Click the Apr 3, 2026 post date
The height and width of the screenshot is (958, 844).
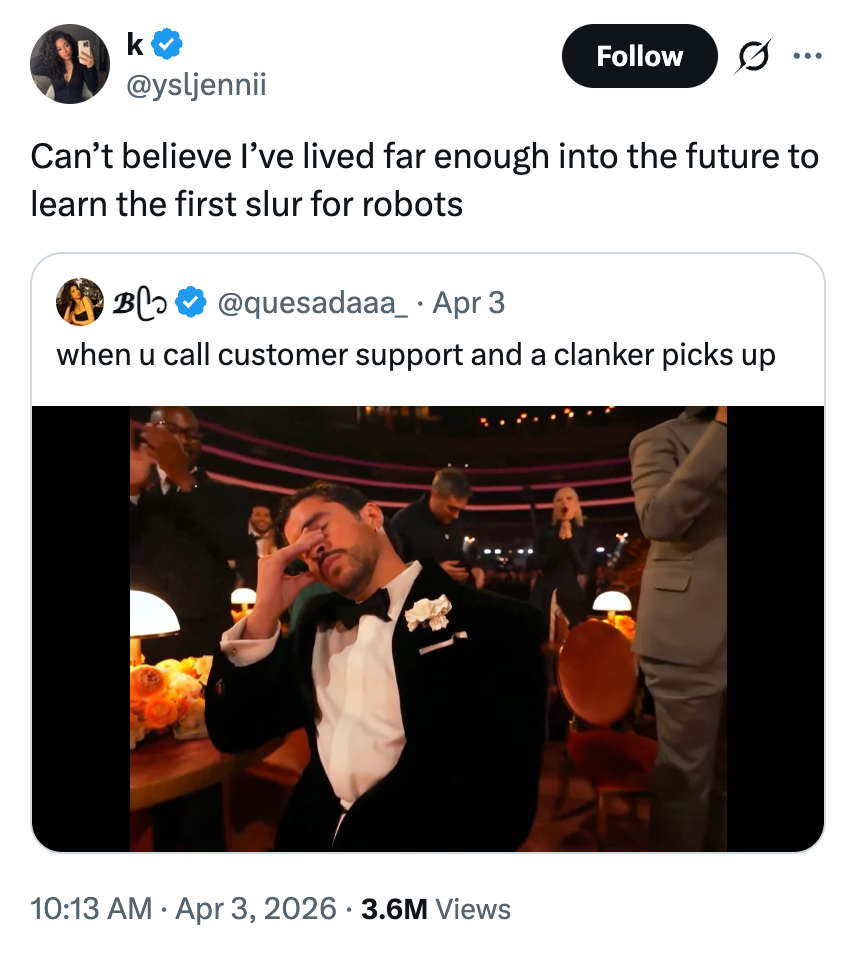click(257, 909)
